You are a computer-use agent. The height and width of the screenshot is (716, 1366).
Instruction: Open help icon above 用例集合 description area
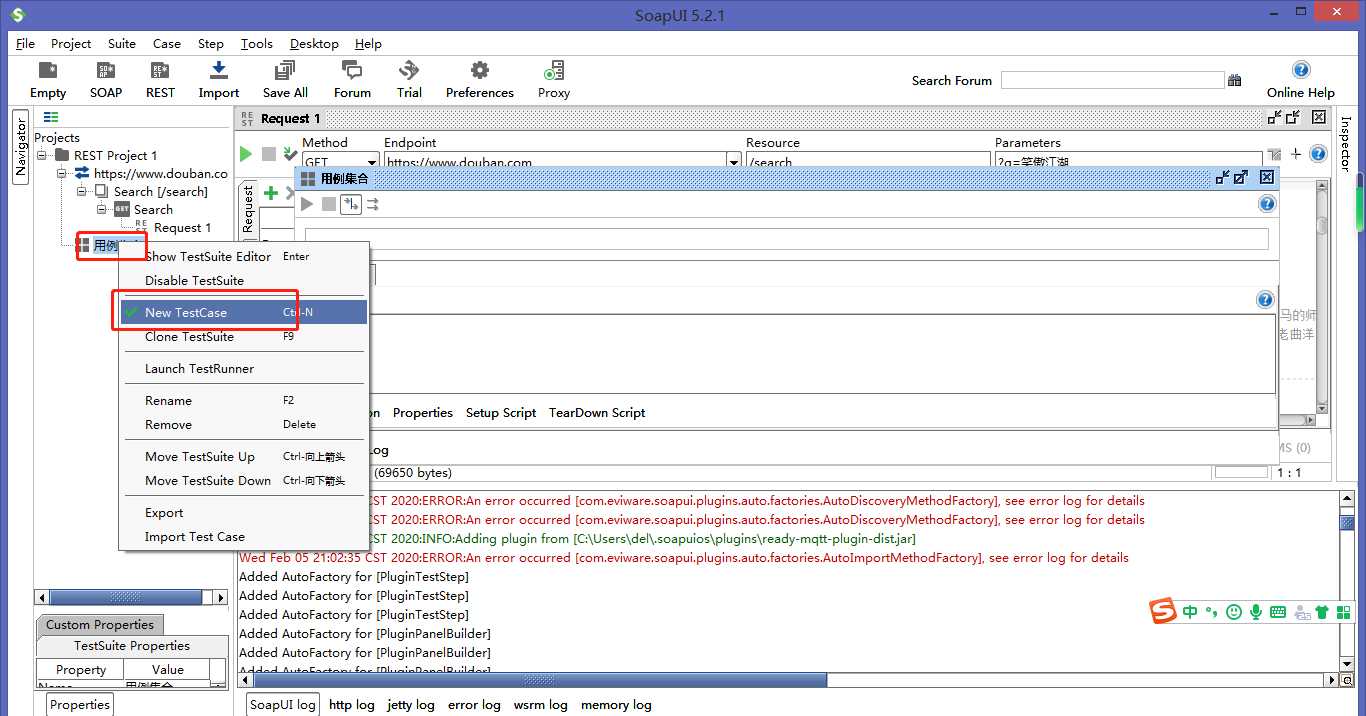coord(1265,300)
